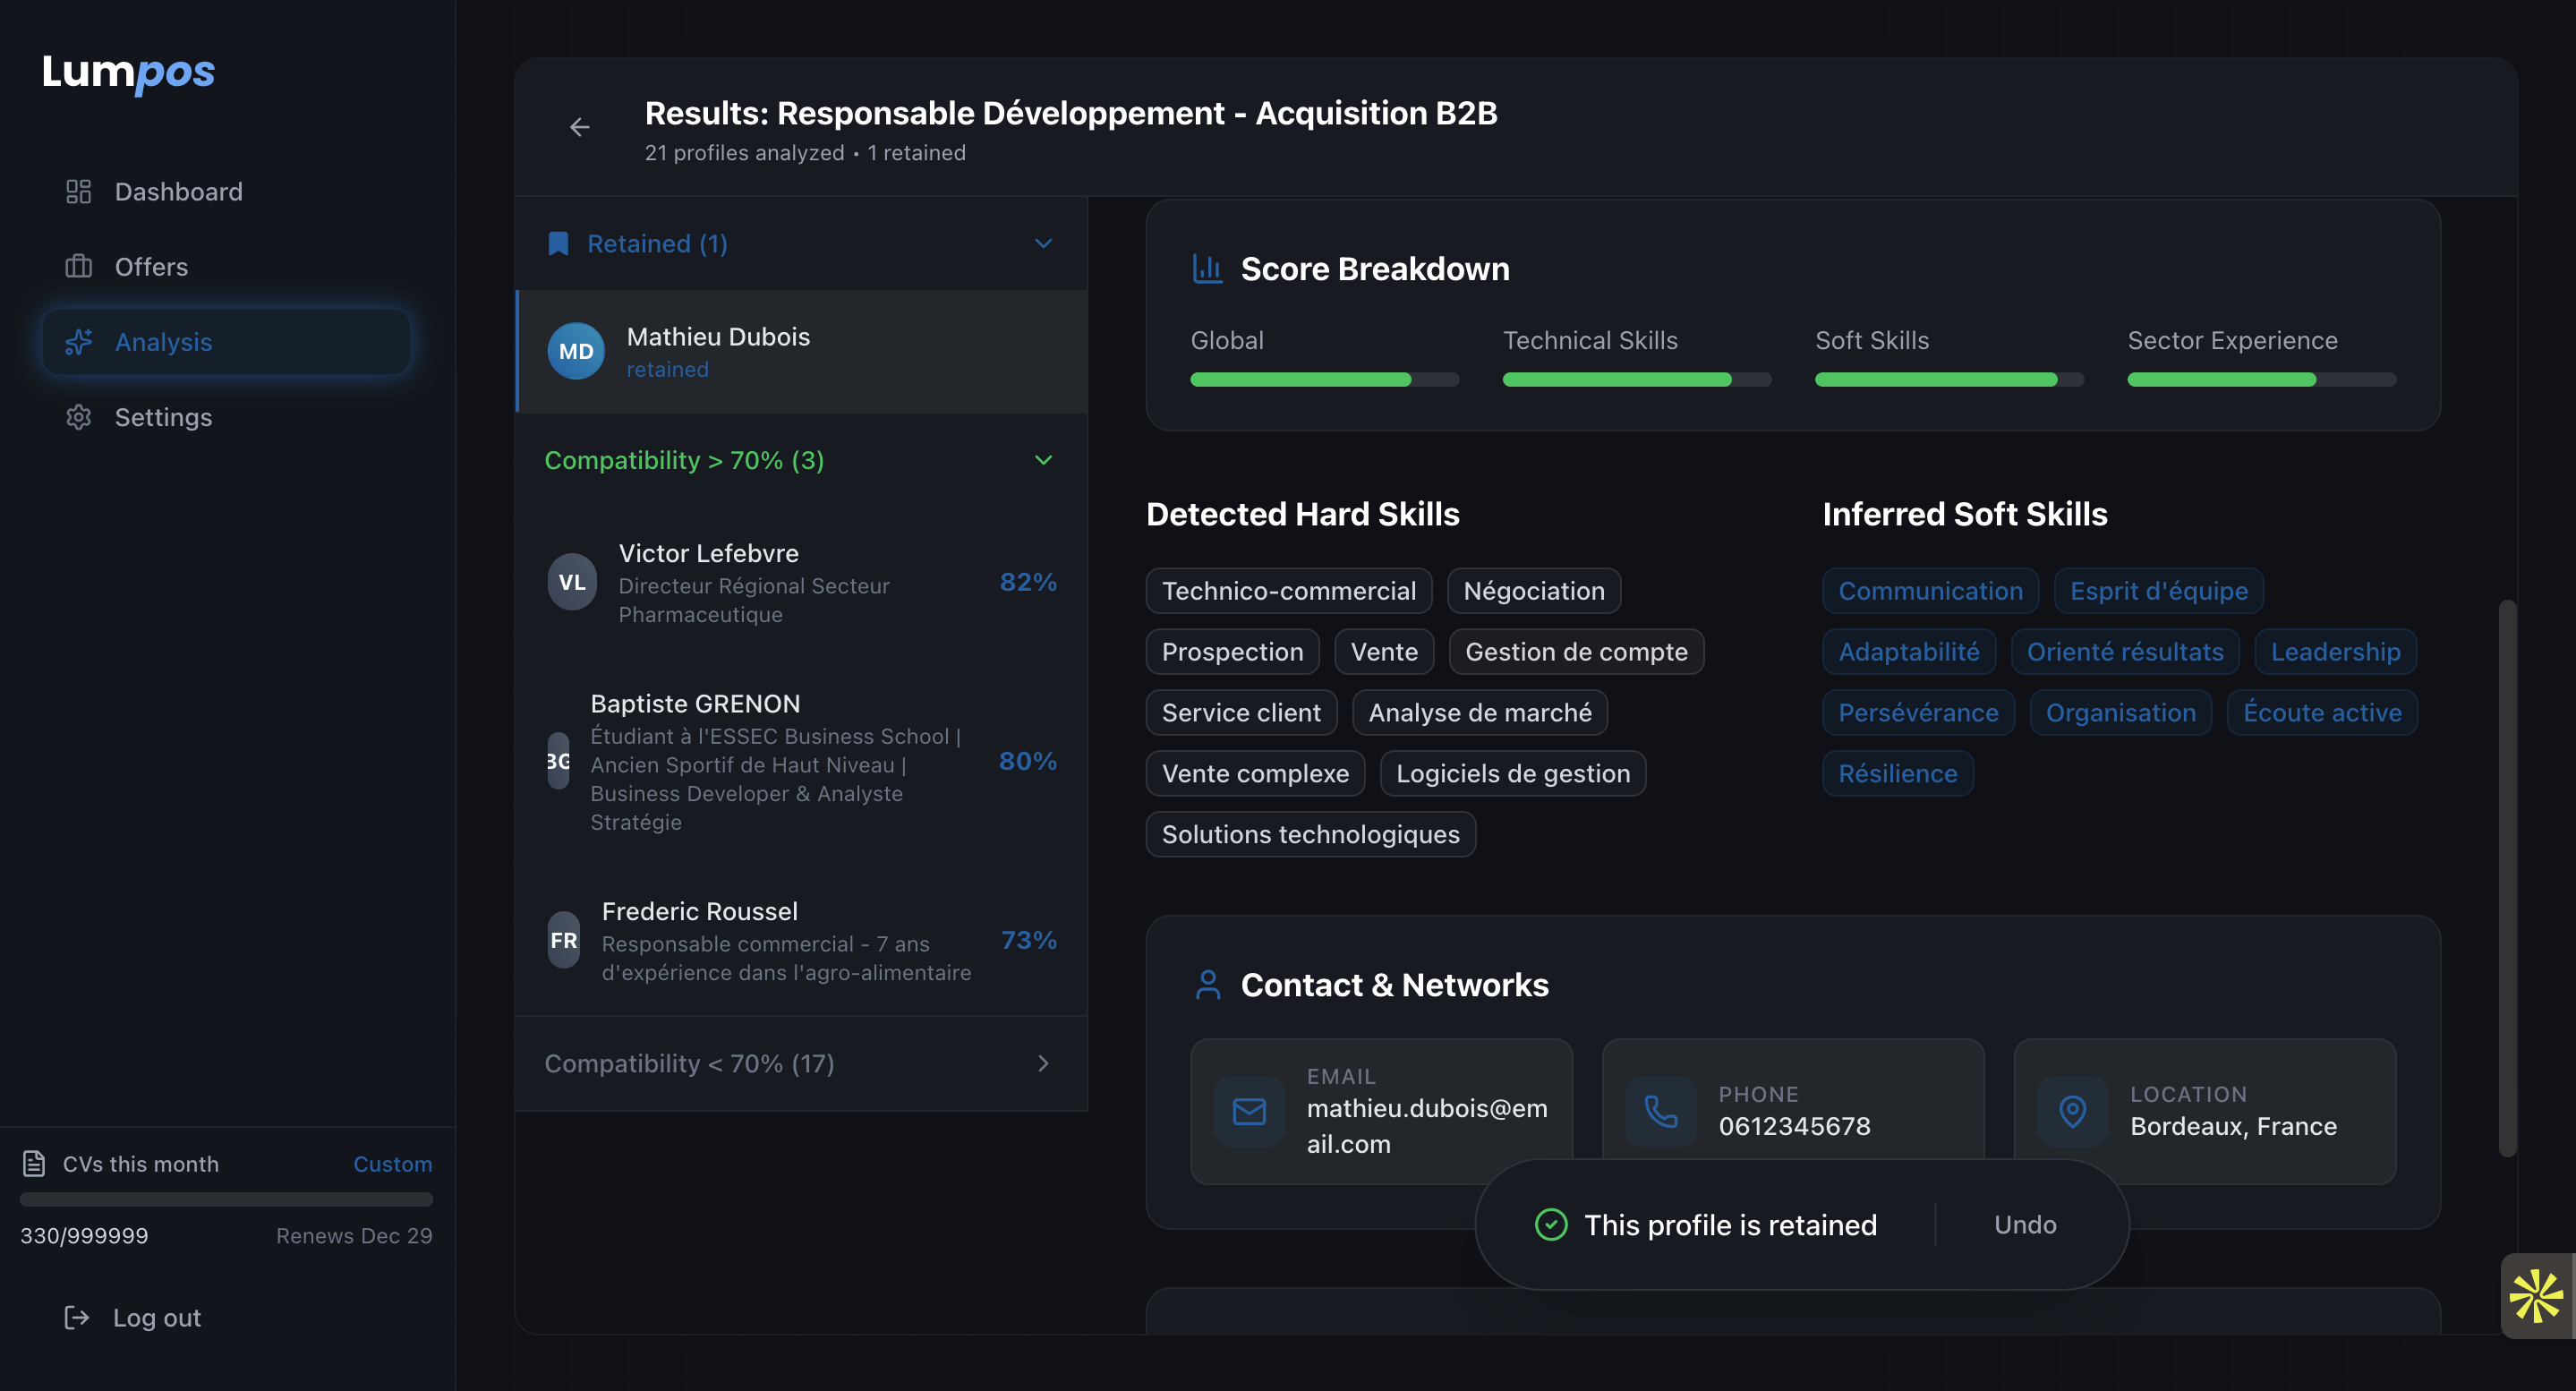The image size is (2576, 1391).
Task: Expand the Compatibility < 70% (17) chevron
Action: click(1043, 1063)
